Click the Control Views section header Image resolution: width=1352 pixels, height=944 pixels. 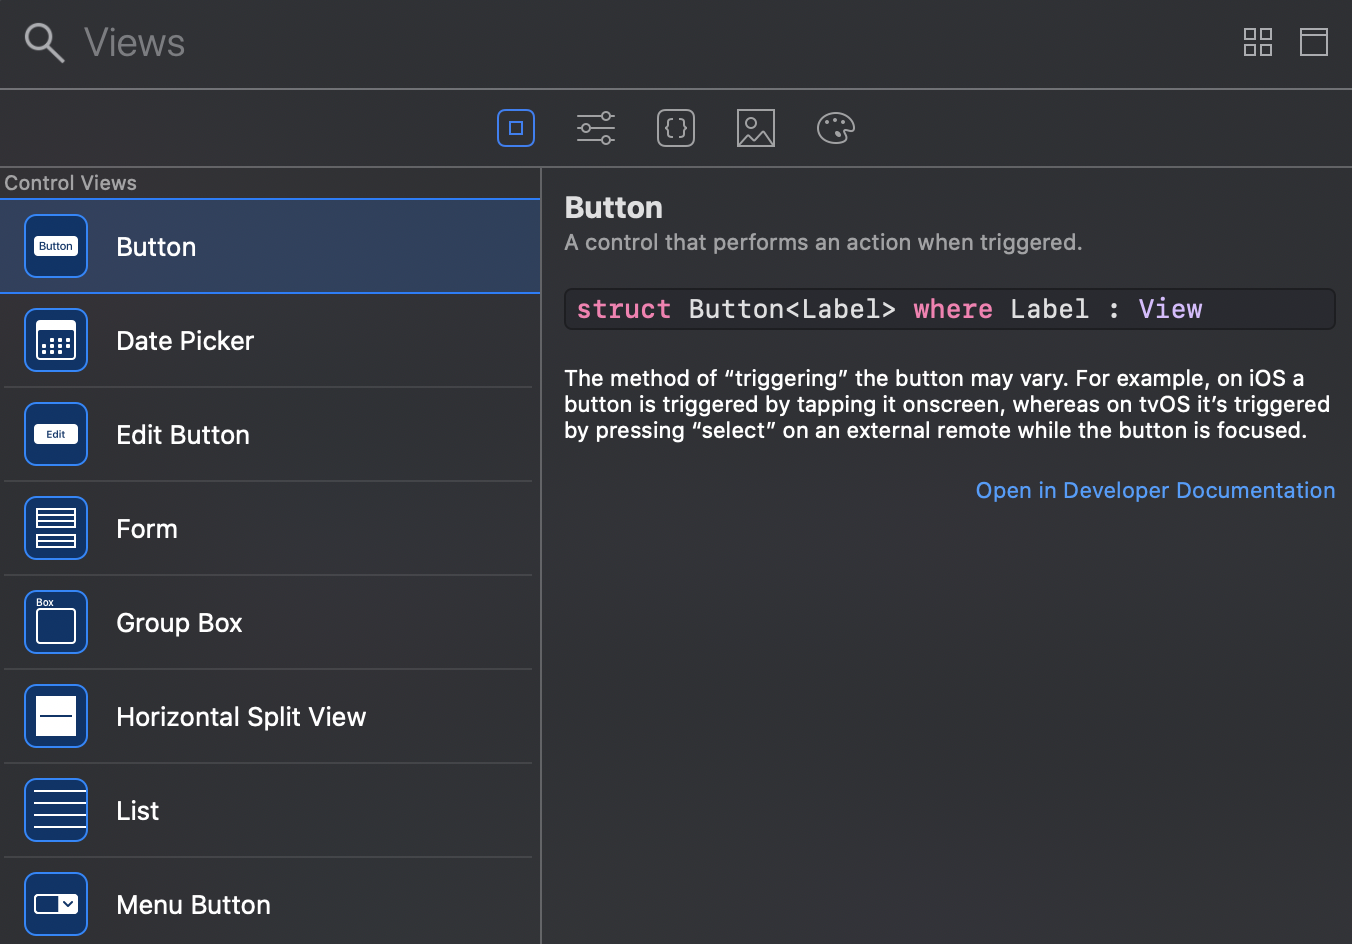tap(71, 183)
